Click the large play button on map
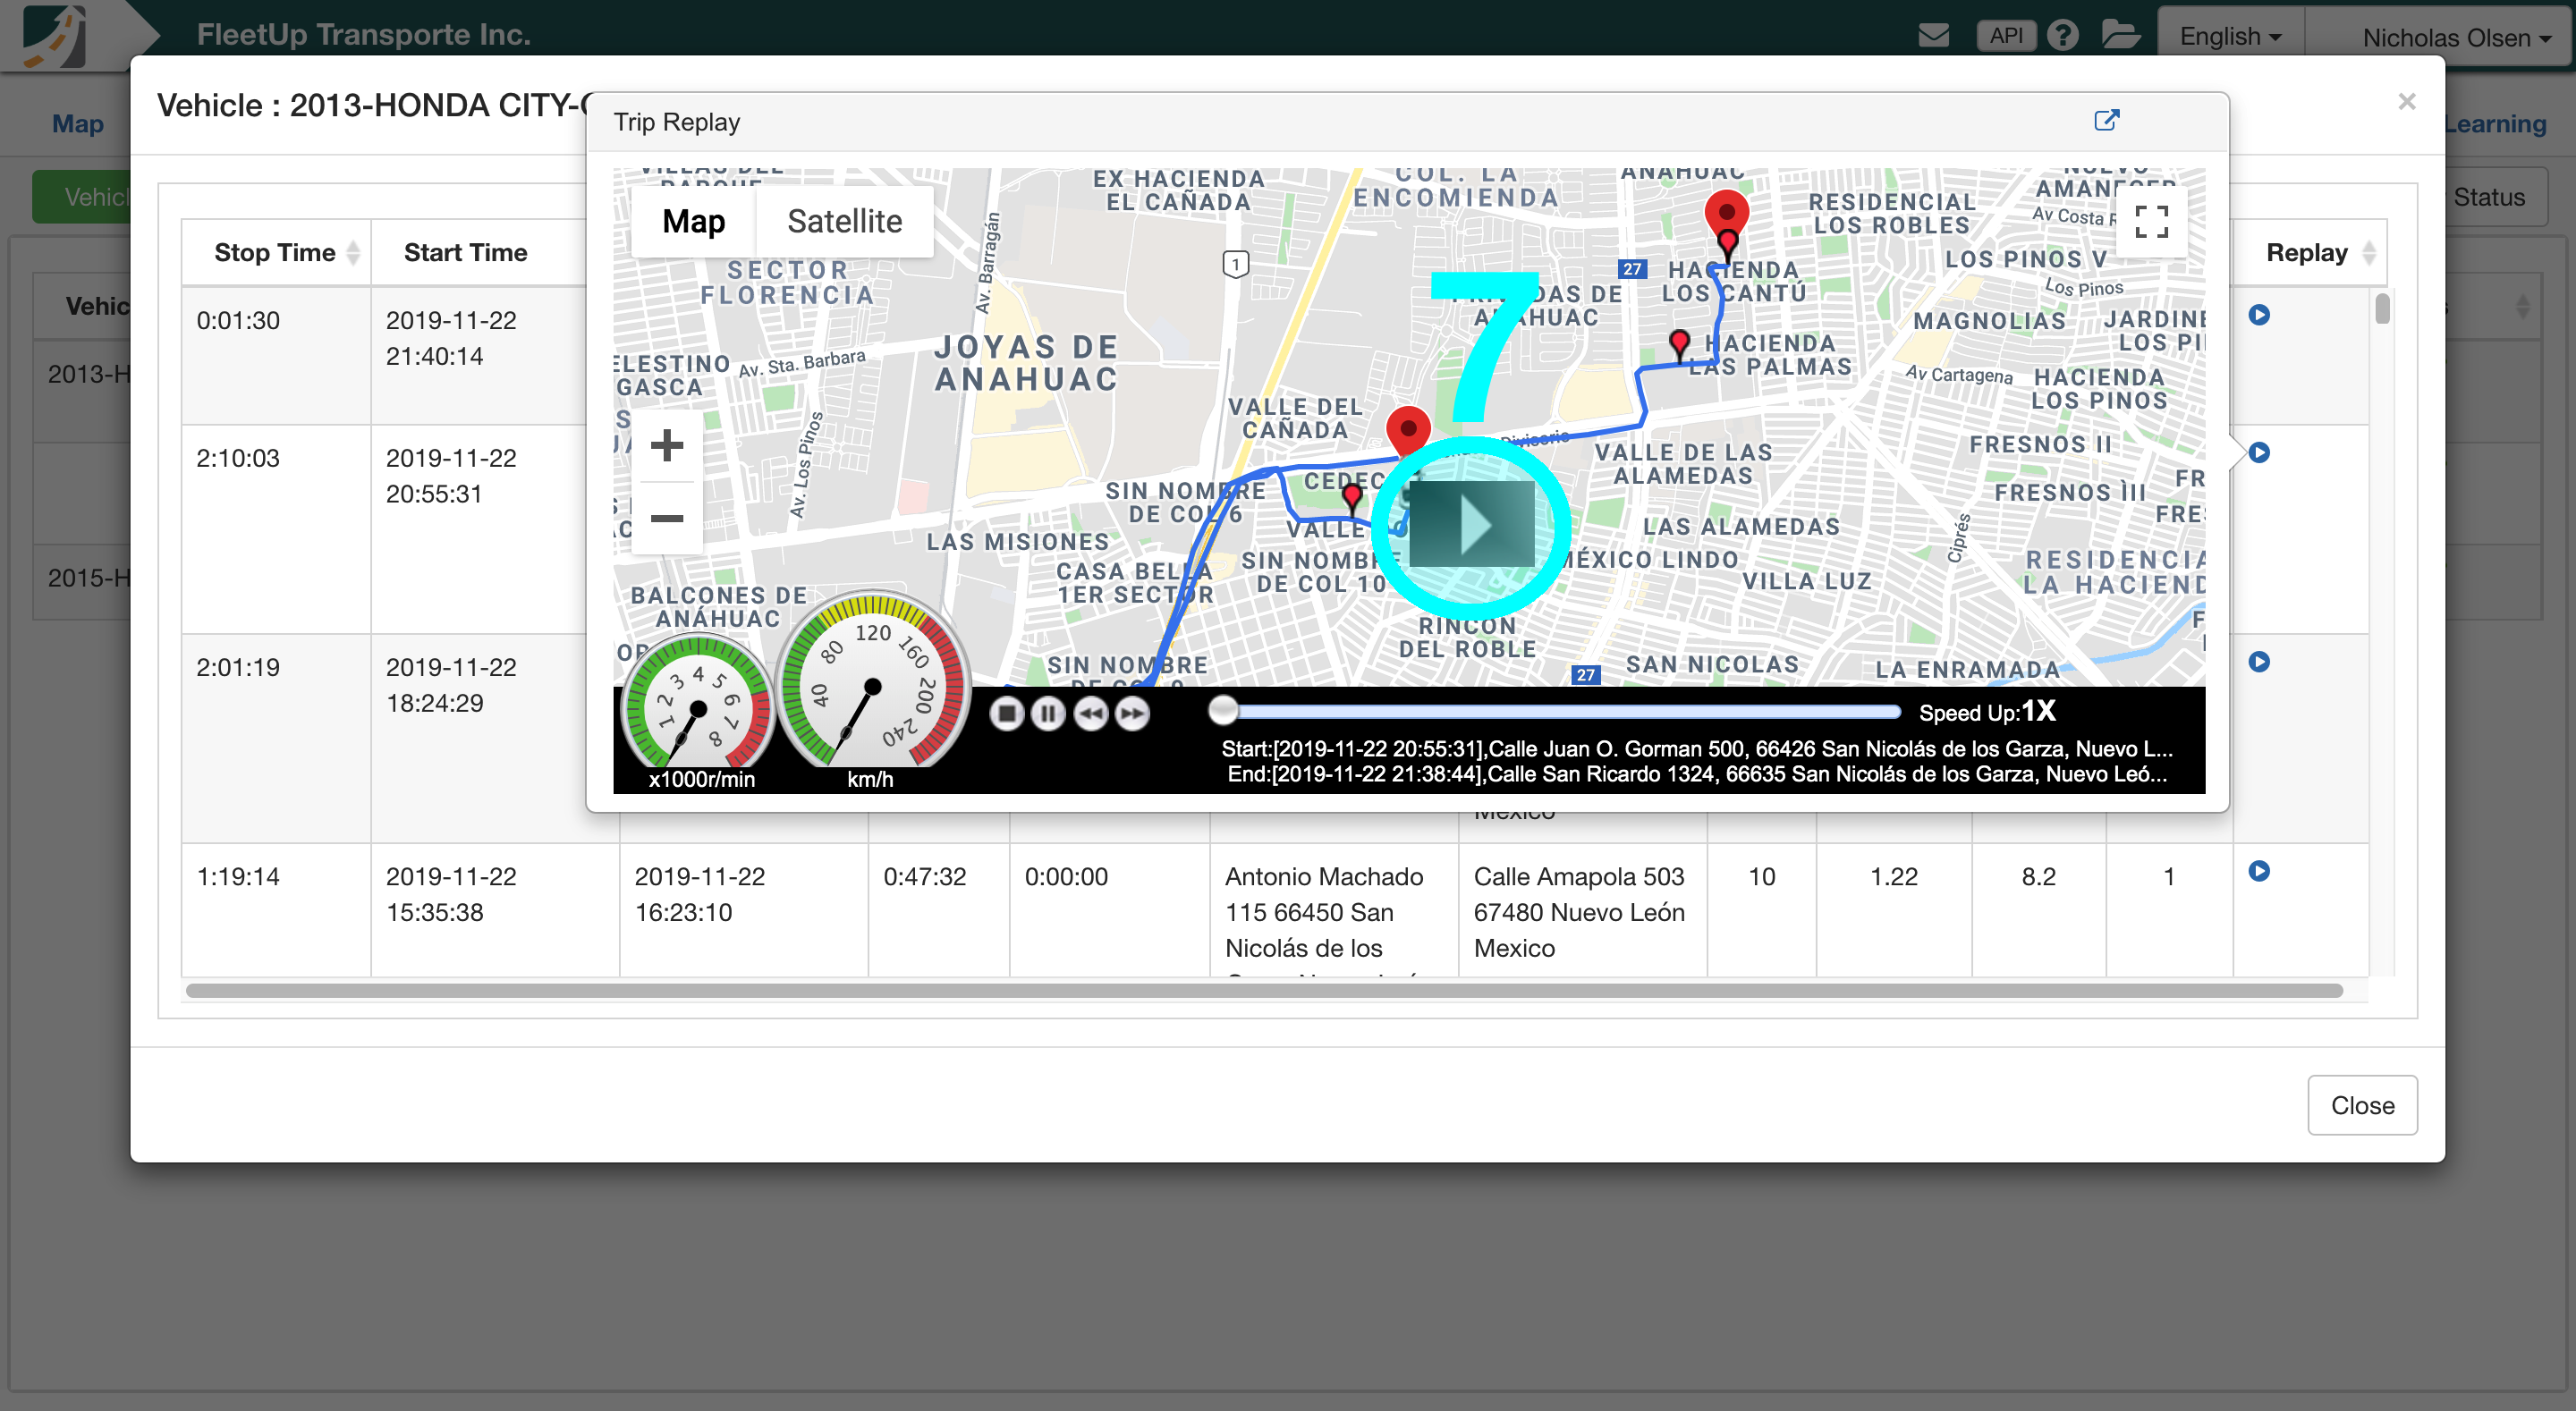The image size is (2576, 1411). [1471, 525]
